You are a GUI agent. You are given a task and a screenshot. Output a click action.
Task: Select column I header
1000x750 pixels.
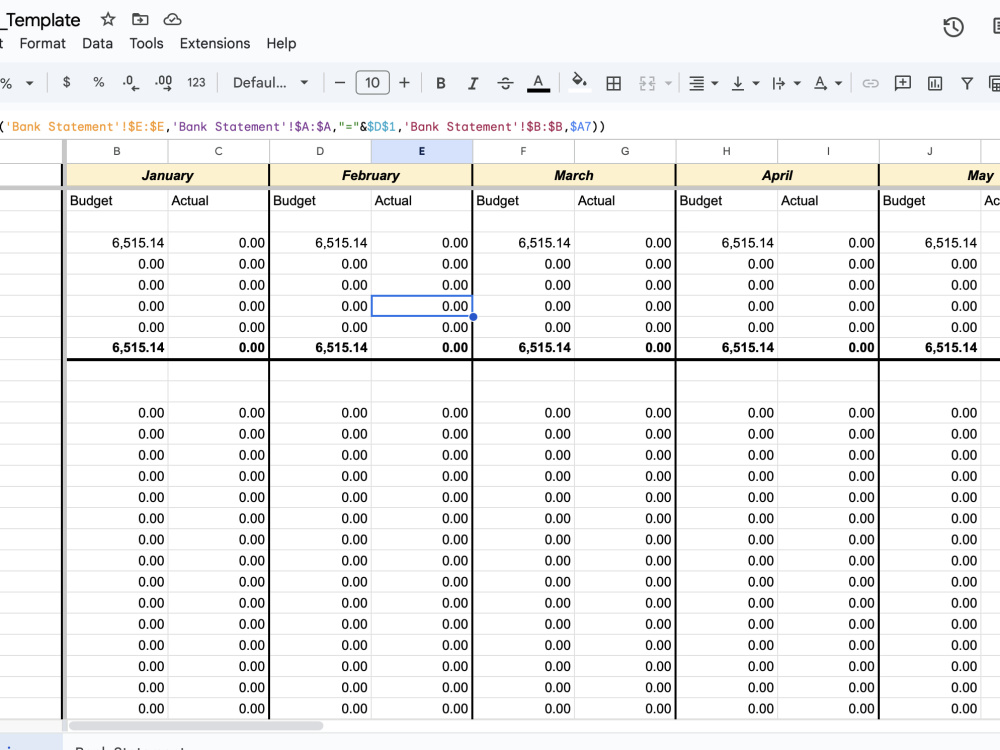tap(828, 151)
